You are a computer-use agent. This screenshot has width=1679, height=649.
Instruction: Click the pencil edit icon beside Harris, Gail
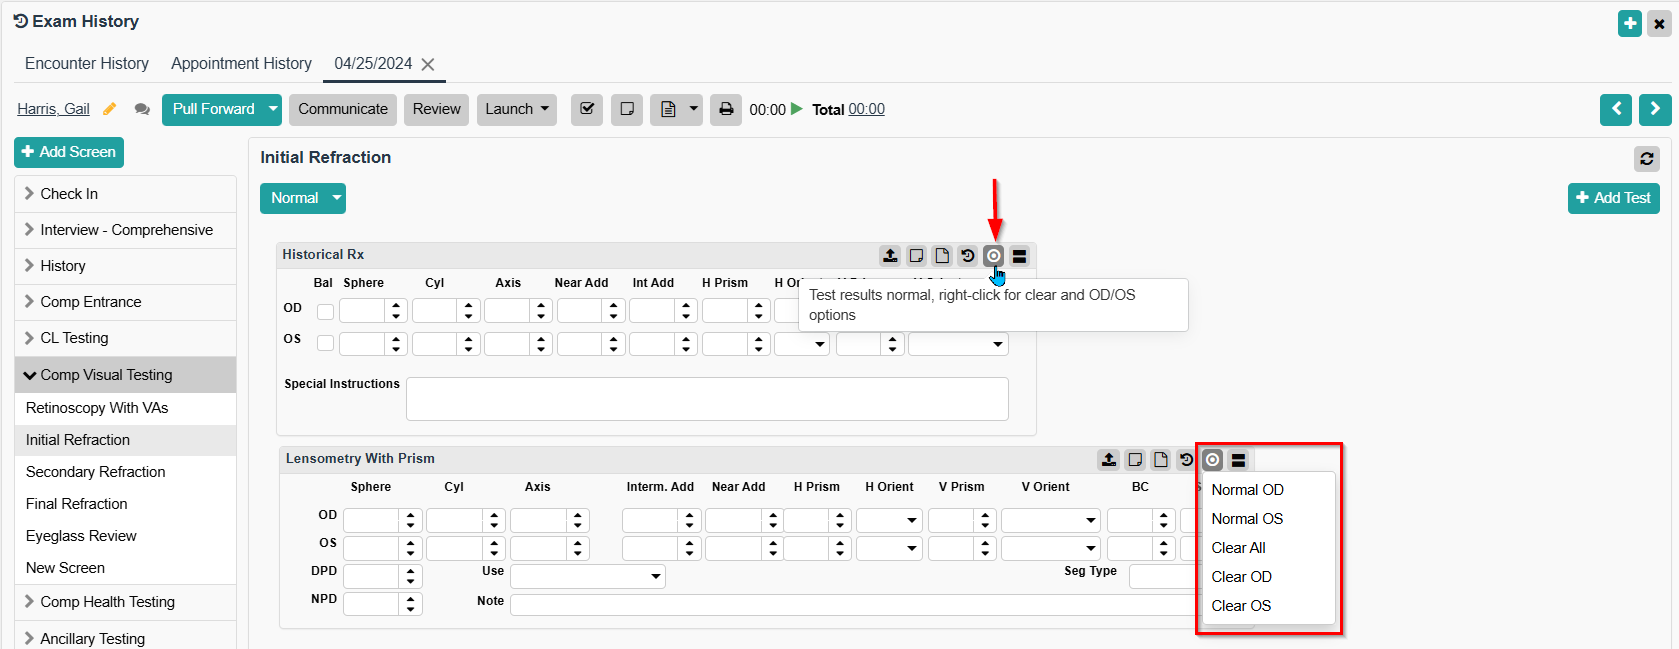[x=110, y=109]
